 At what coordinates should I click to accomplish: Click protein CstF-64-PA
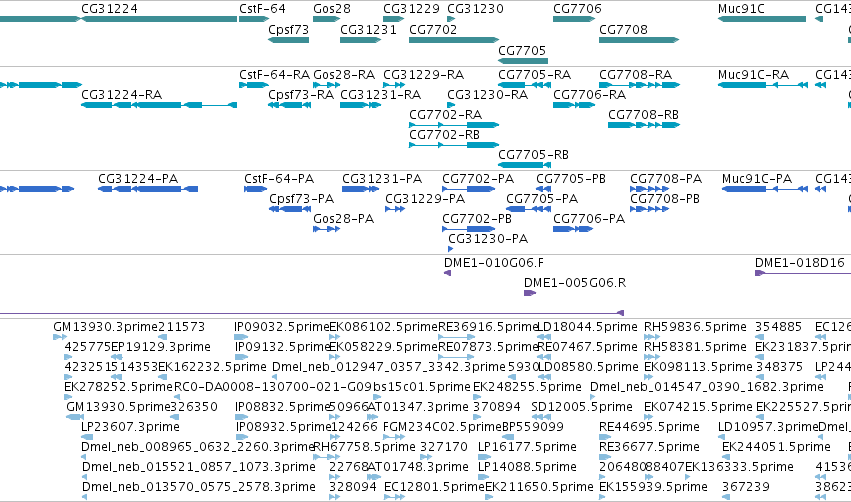point(255,189)
